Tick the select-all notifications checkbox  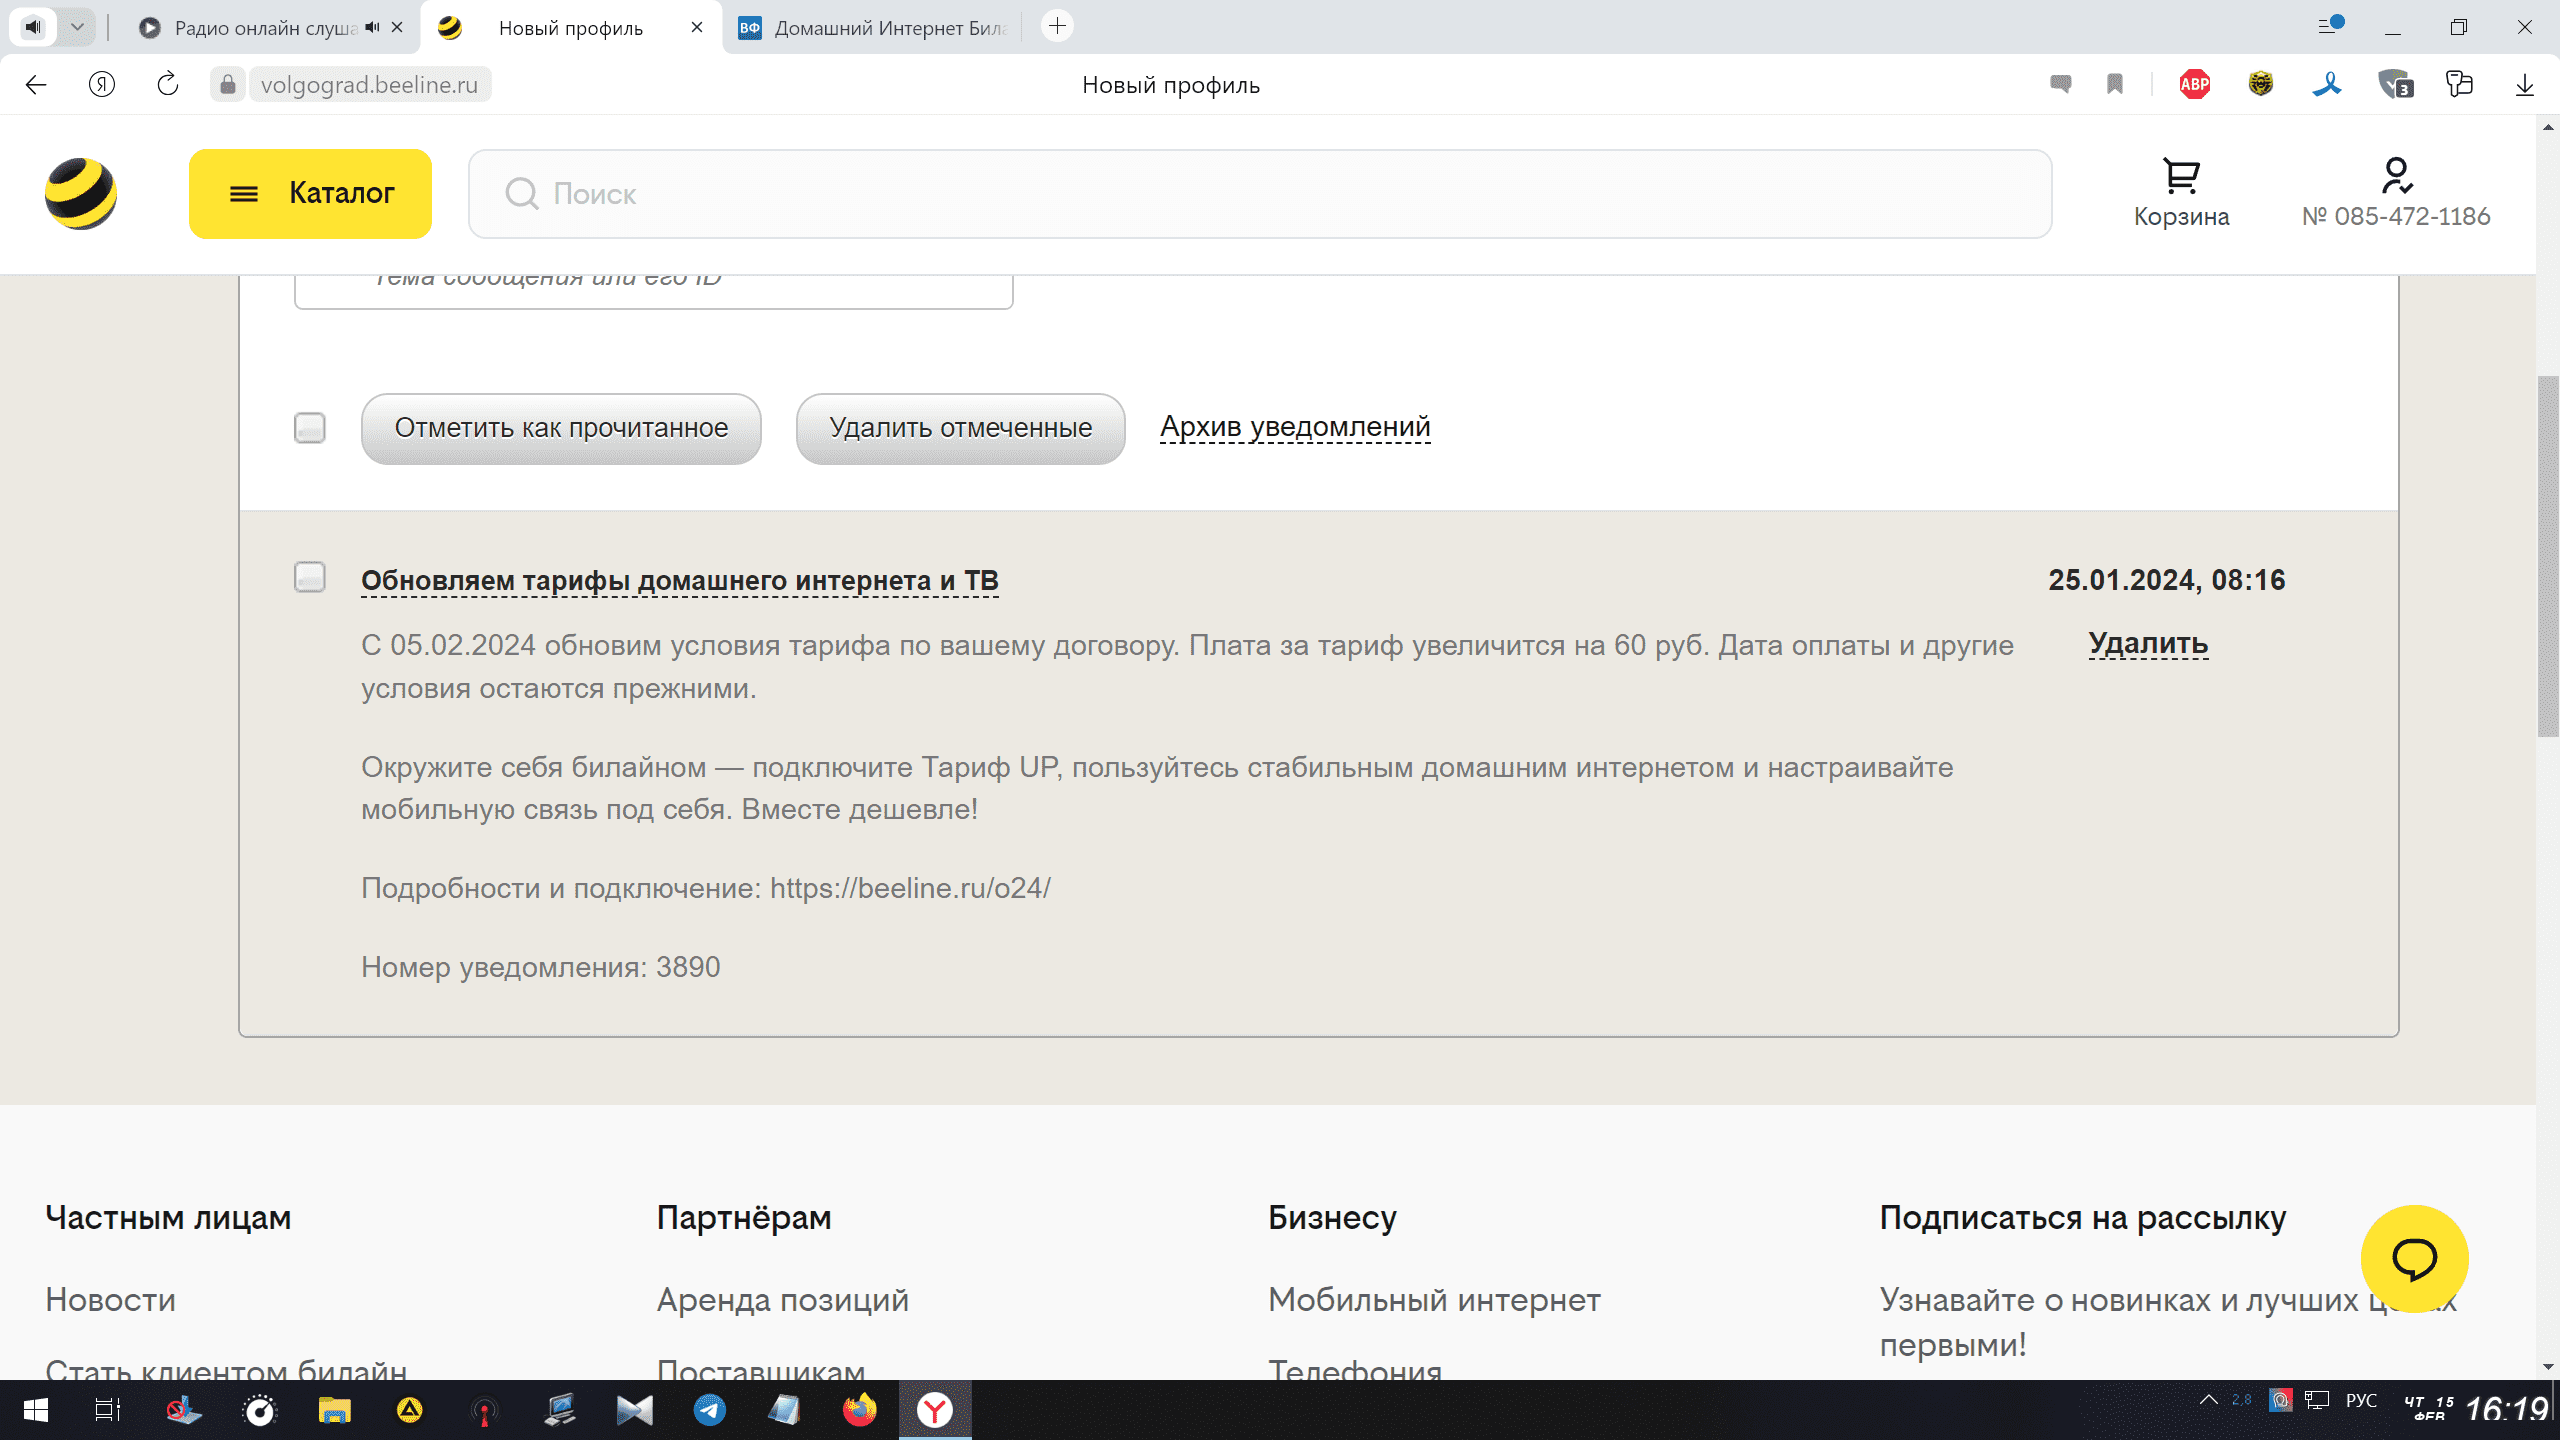pos(310,428)
